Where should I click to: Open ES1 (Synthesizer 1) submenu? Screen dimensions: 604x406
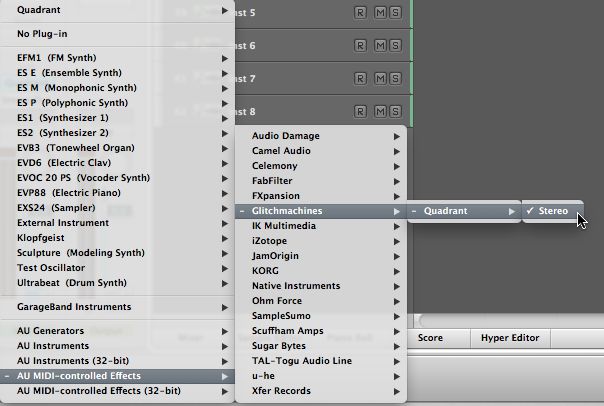pyautogui.click(x=117, y=118)
